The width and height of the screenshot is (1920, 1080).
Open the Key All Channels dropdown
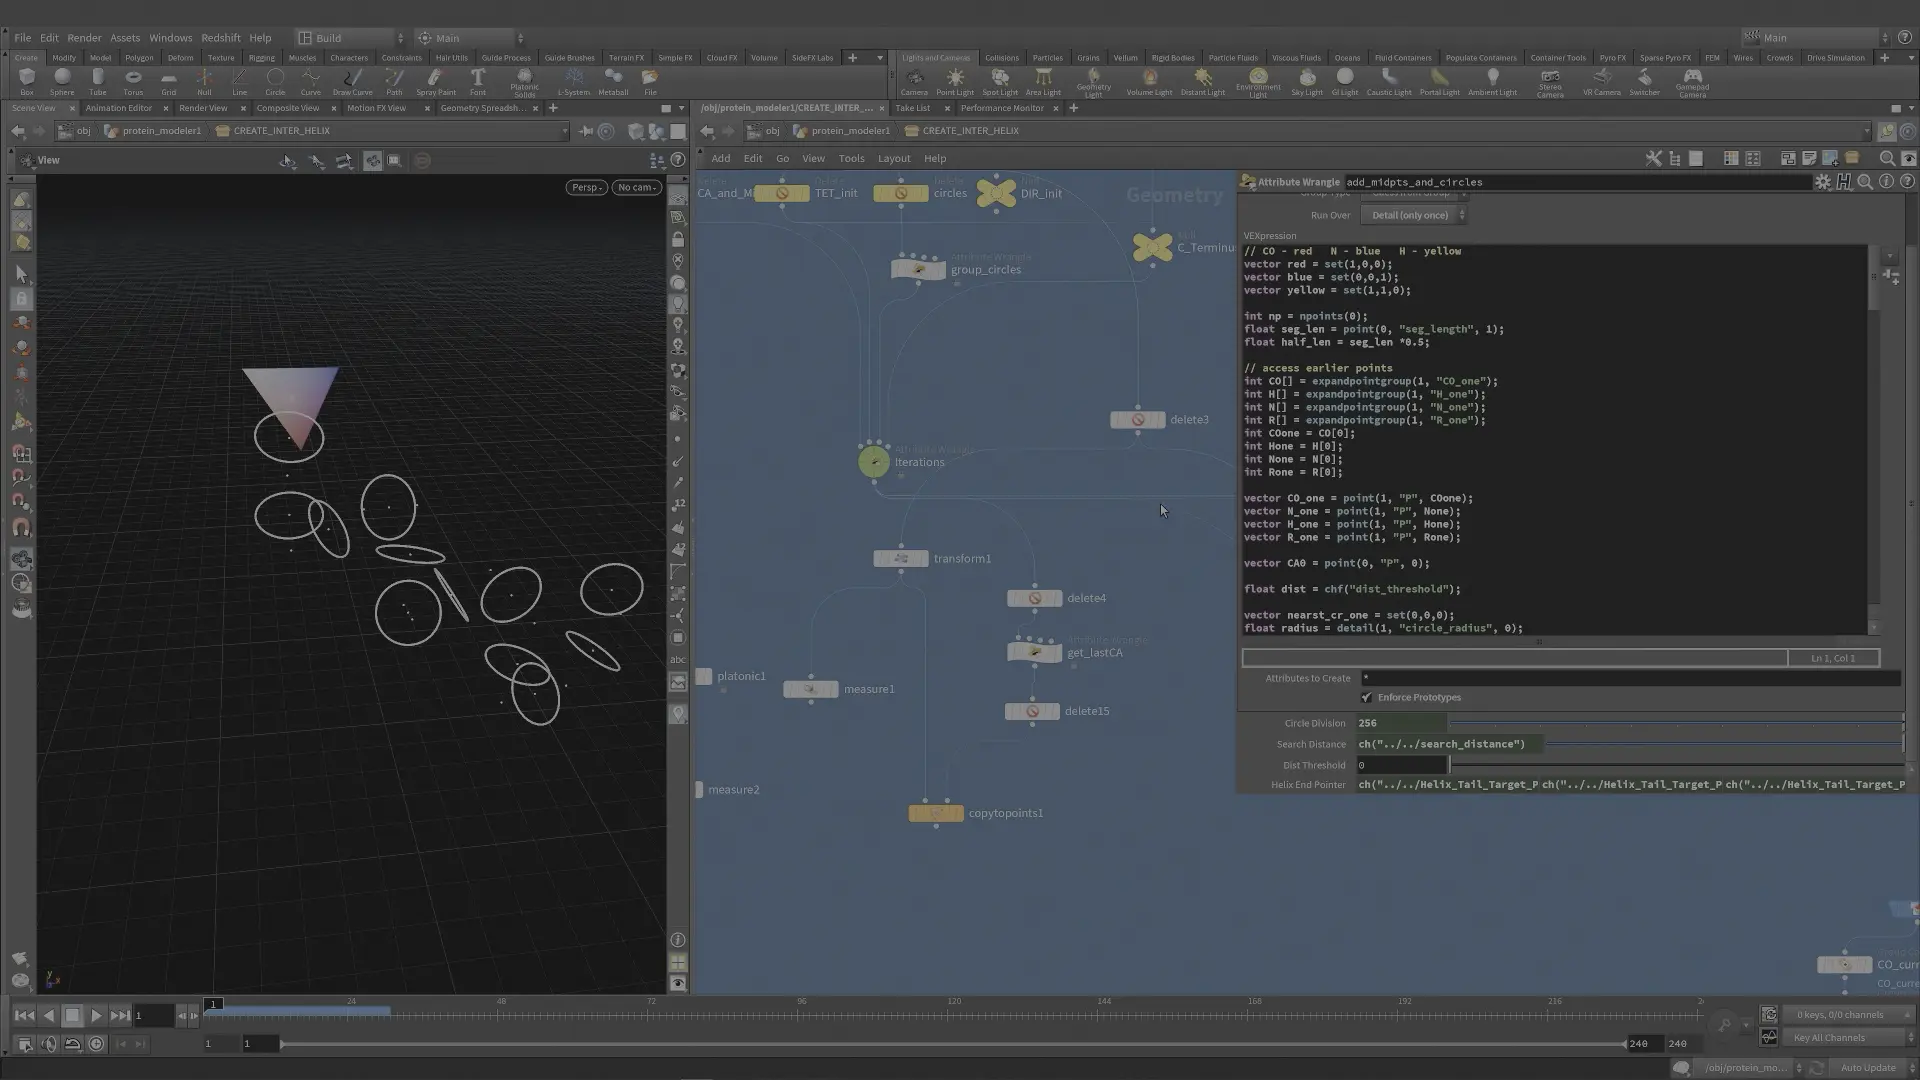[x=1848, y=1037]
